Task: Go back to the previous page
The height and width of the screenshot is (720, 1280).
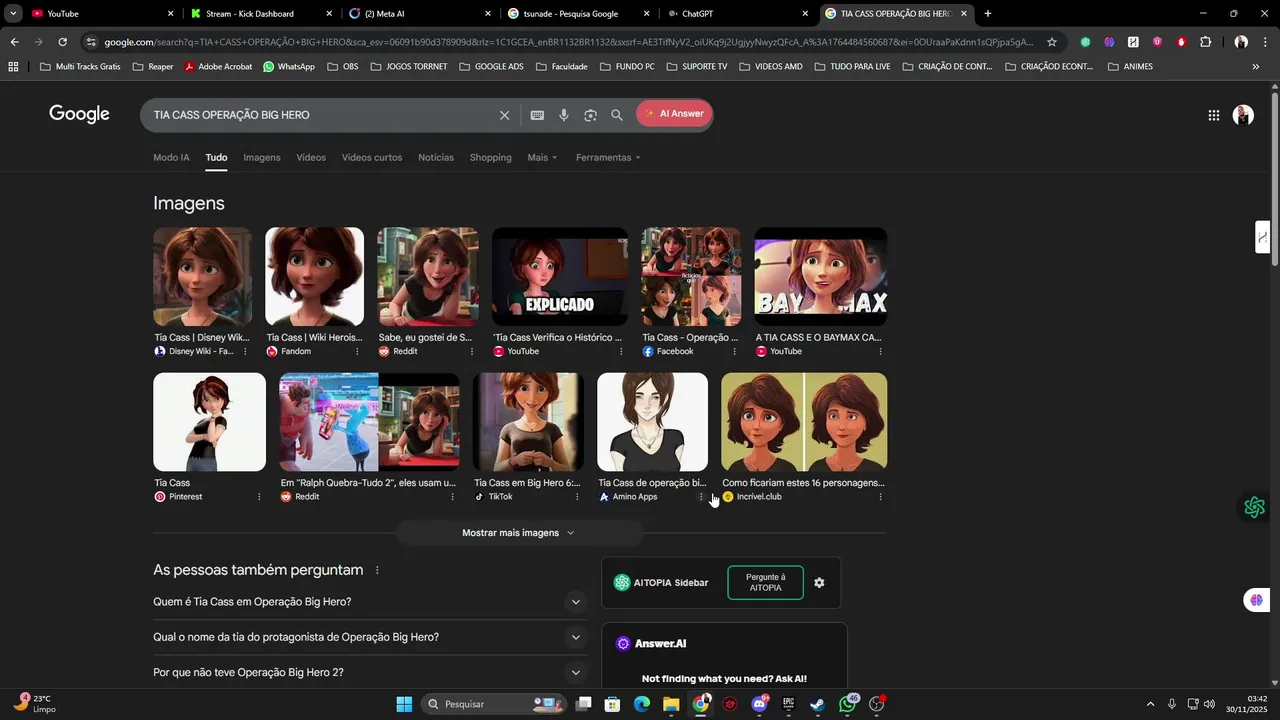Action: (14, 42)
